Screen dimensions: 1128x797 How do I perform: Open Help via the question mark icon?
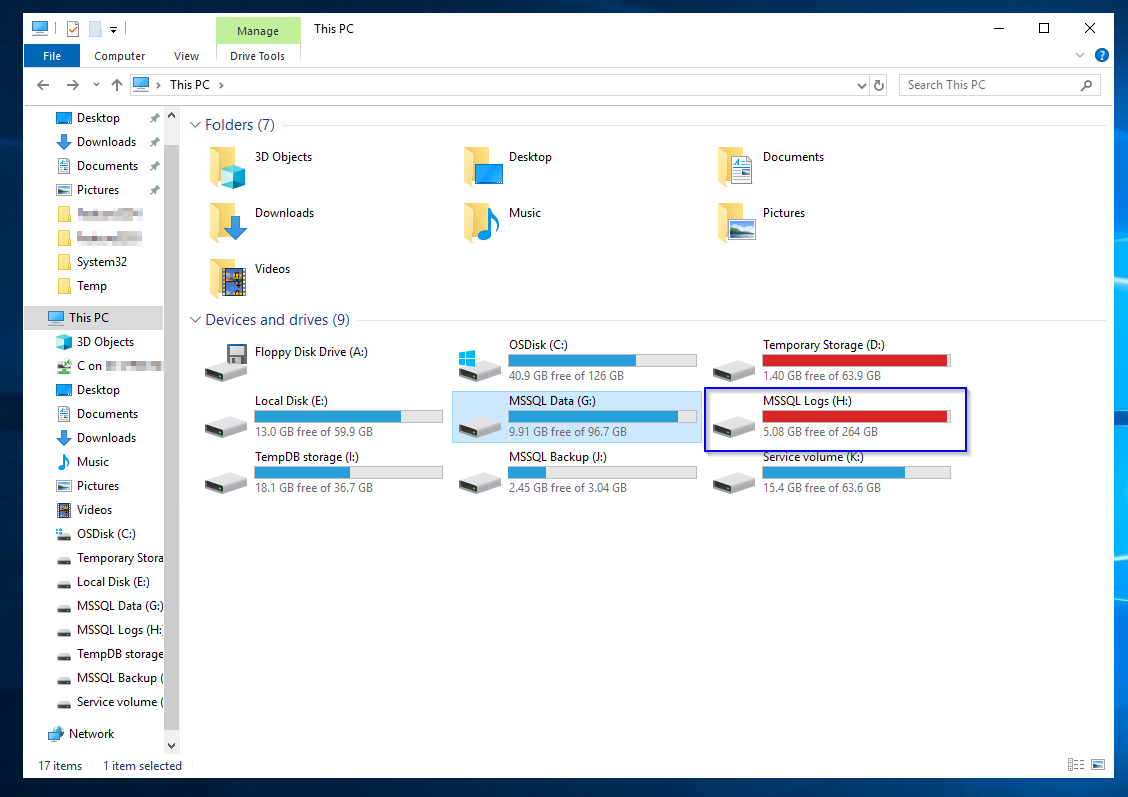[1101, 55]
